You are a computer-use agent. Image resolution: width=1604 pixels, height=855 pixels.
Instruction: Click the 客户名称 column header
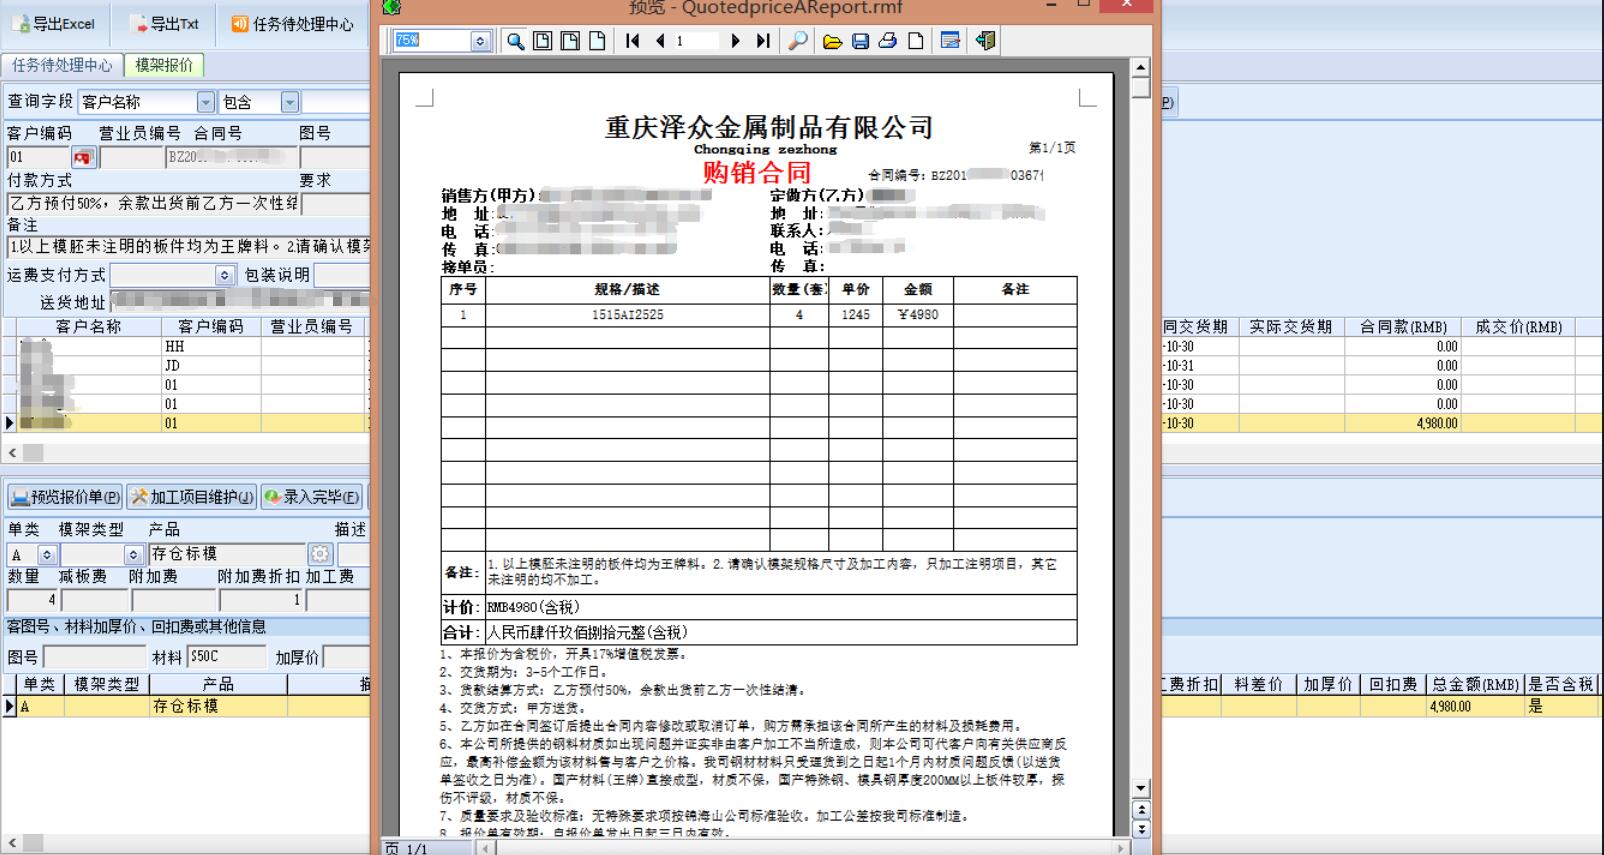pos(89,327)
